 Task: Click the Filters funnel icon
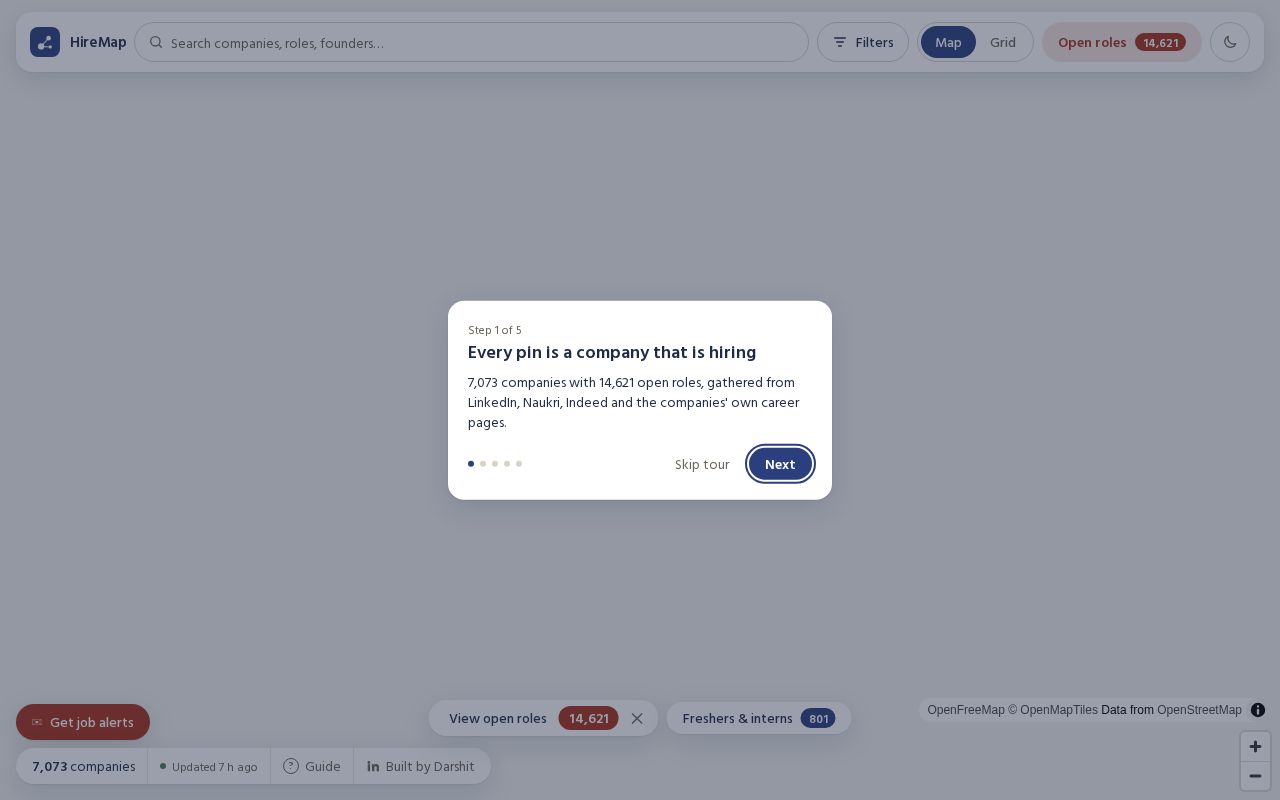click(x=840, y=42)
